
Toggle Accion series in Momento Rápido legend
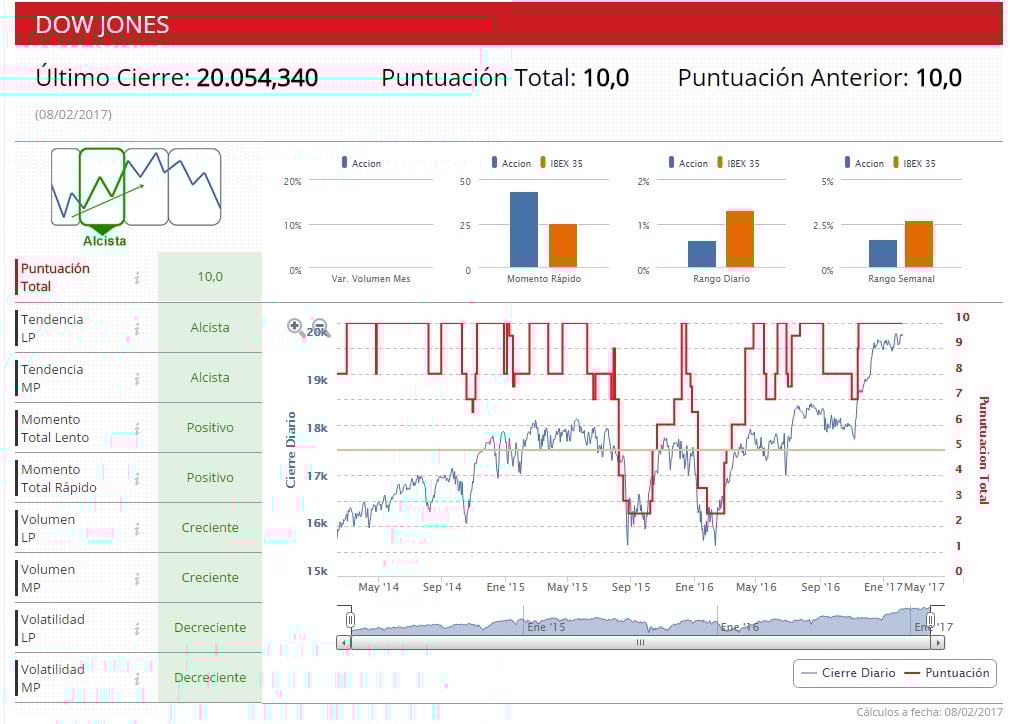pyautogui.click(x=511, y=163)
